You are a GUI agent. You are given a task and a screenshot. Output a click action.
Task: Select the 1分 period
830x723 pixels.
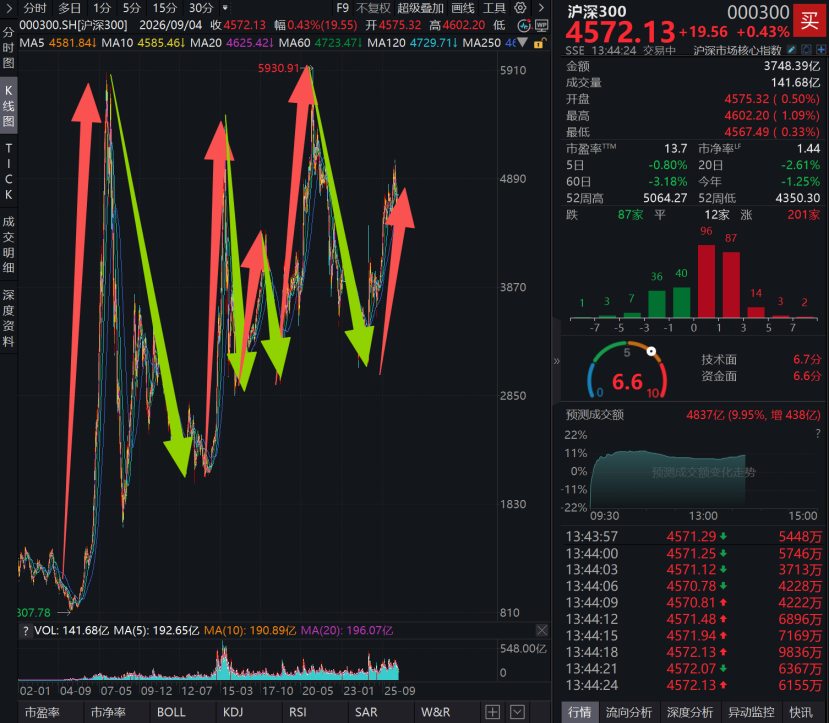tap(102, 8)
